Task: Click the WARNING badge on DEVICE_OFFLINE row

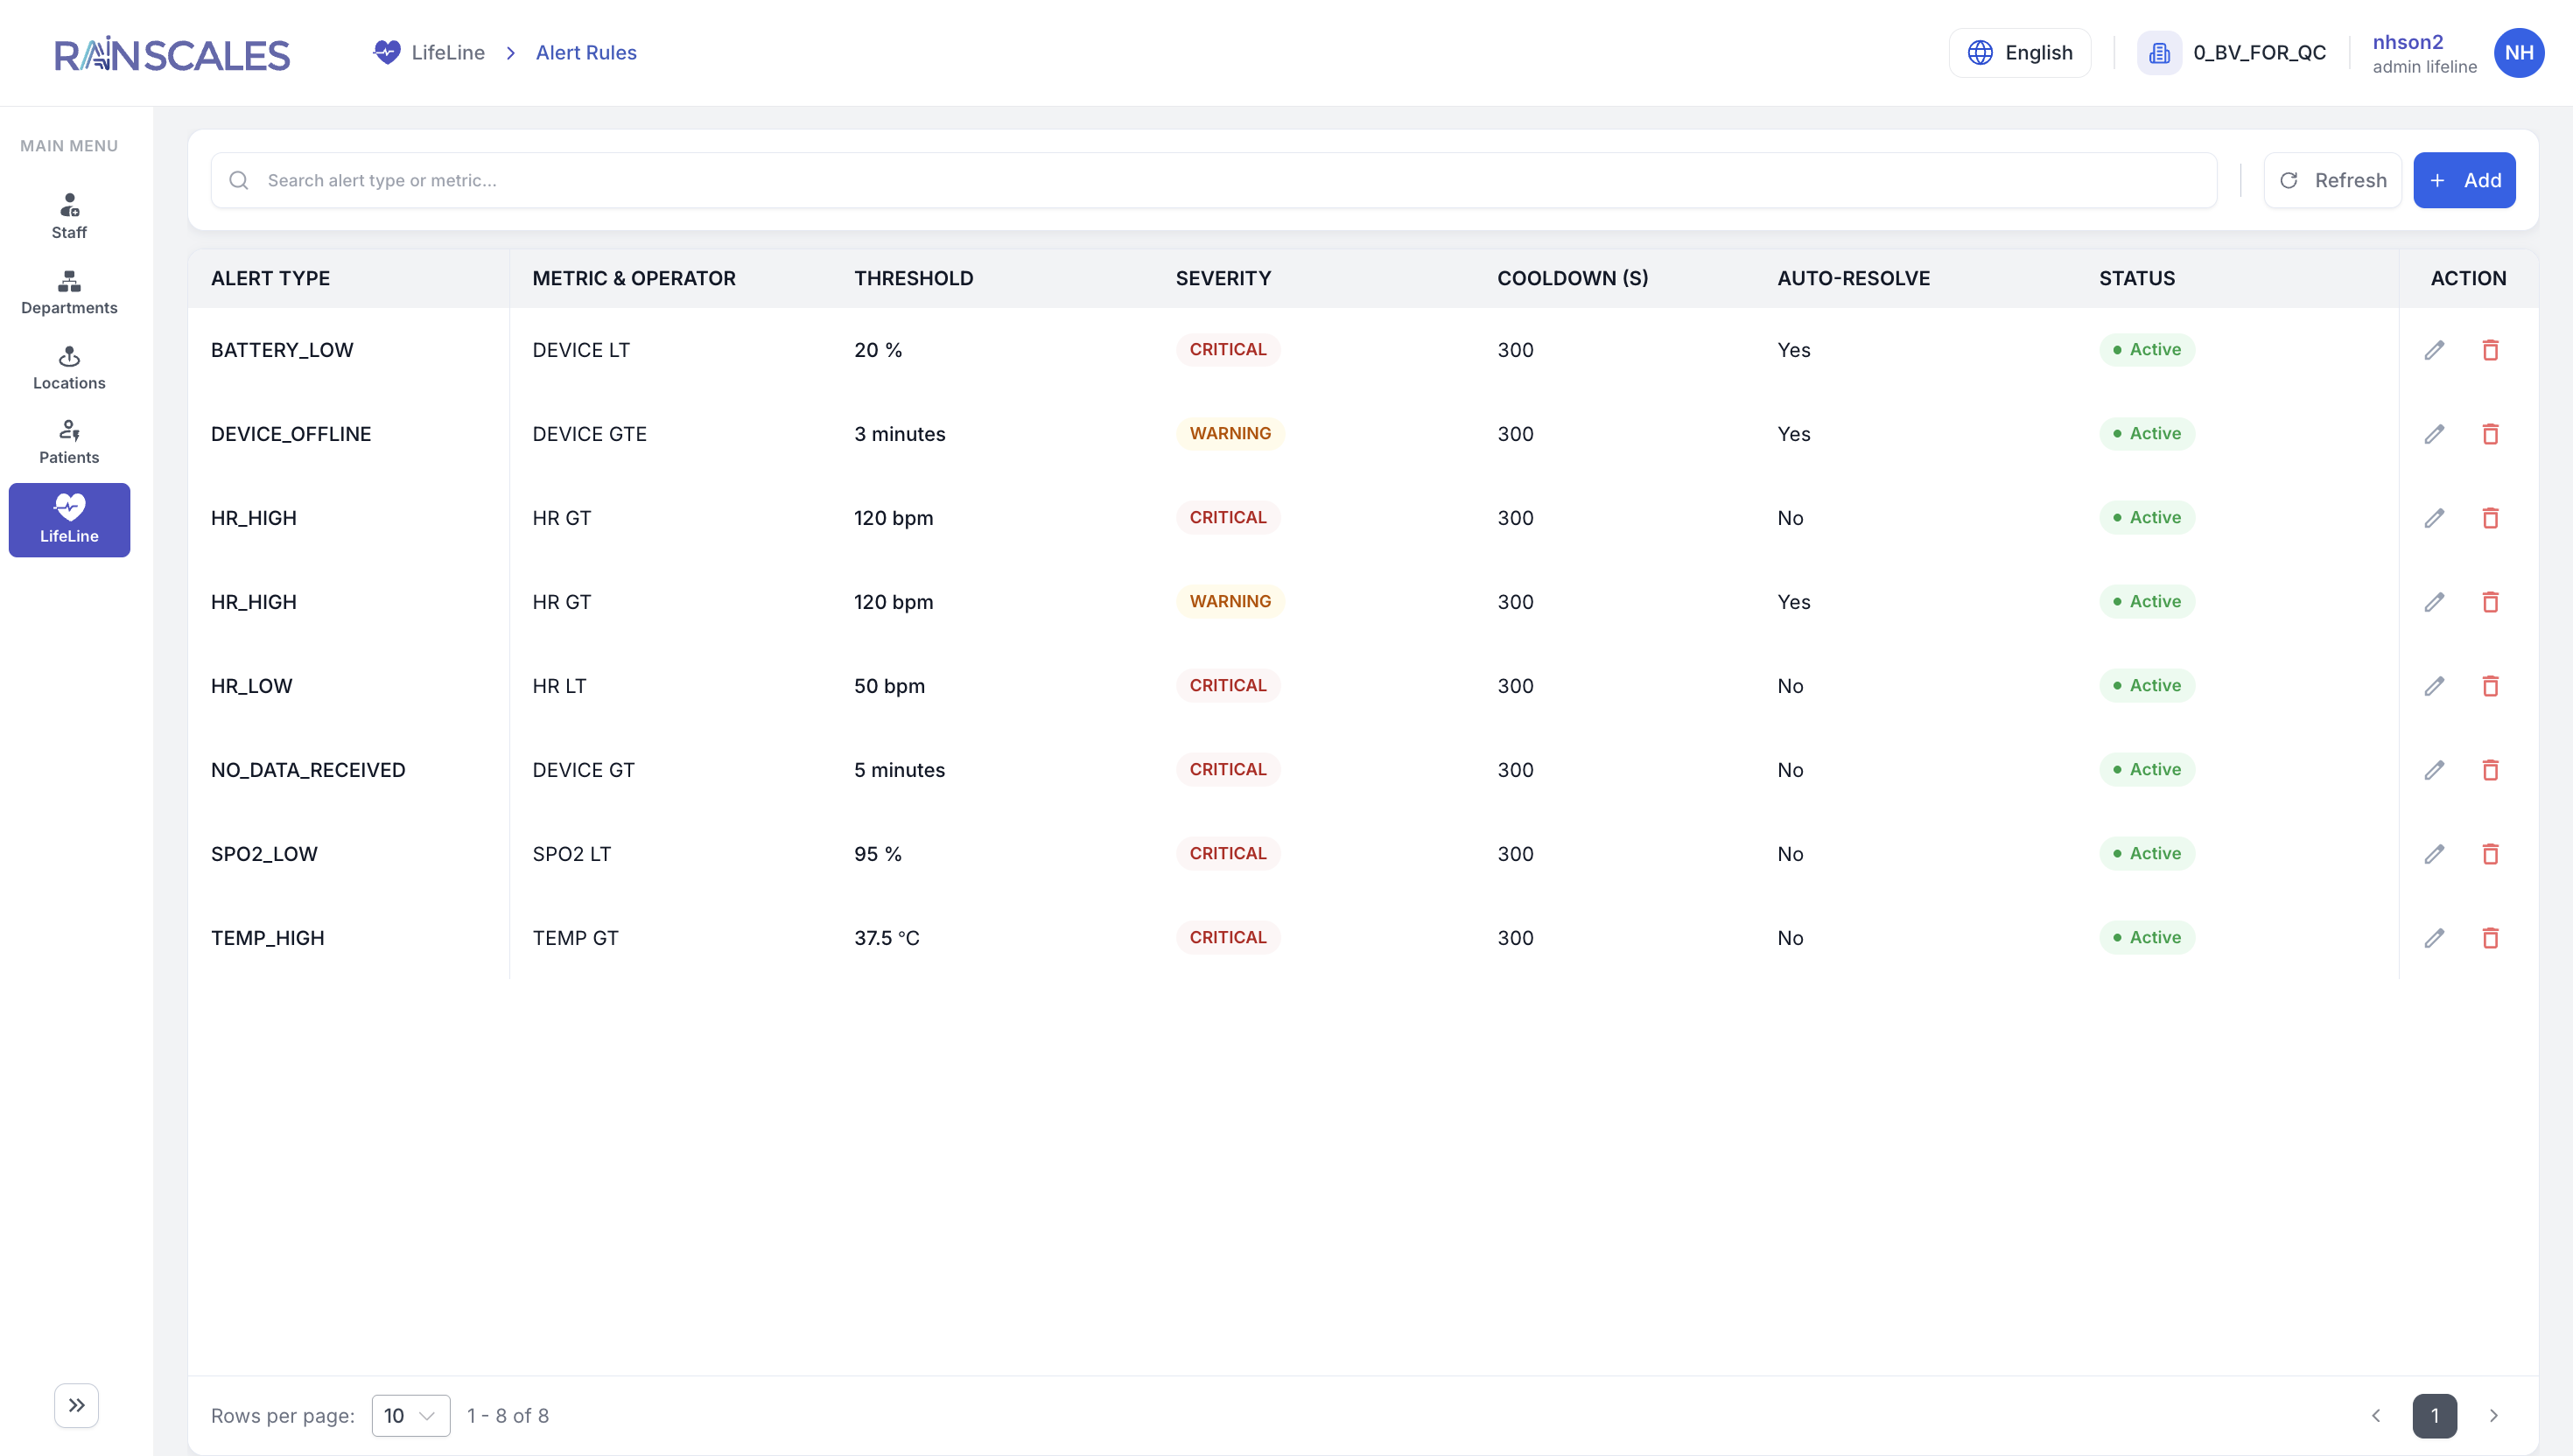Action: (x=1230, y=434)
